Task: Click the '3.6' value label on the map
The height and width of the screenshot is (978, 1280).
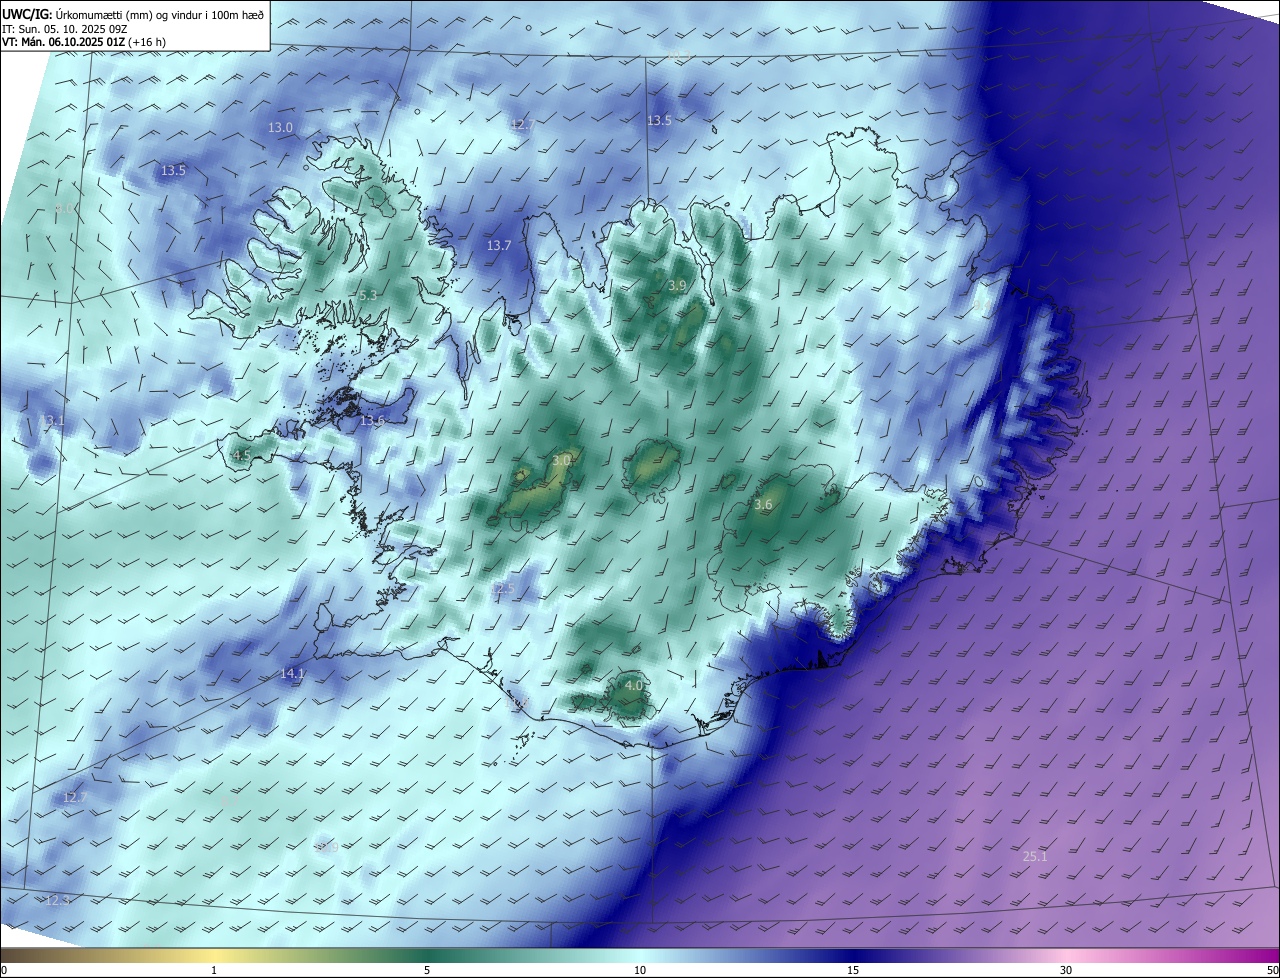Action: point(763,505)
